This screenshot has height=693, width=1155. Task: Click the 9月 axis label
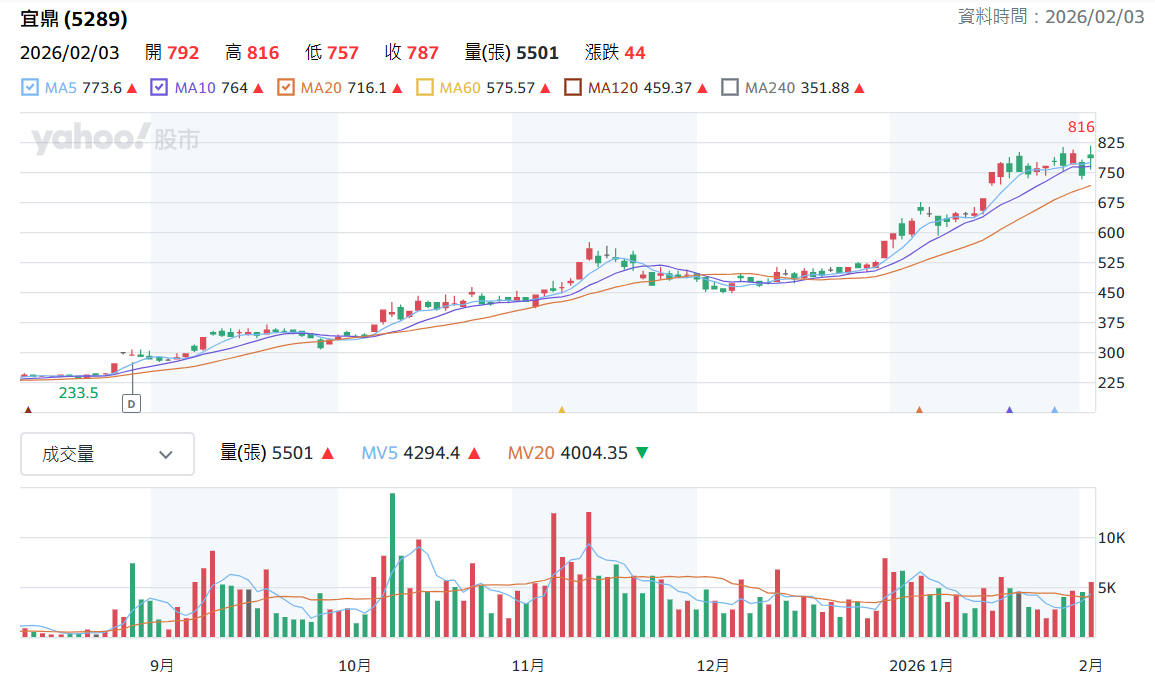tap(162, 666)
